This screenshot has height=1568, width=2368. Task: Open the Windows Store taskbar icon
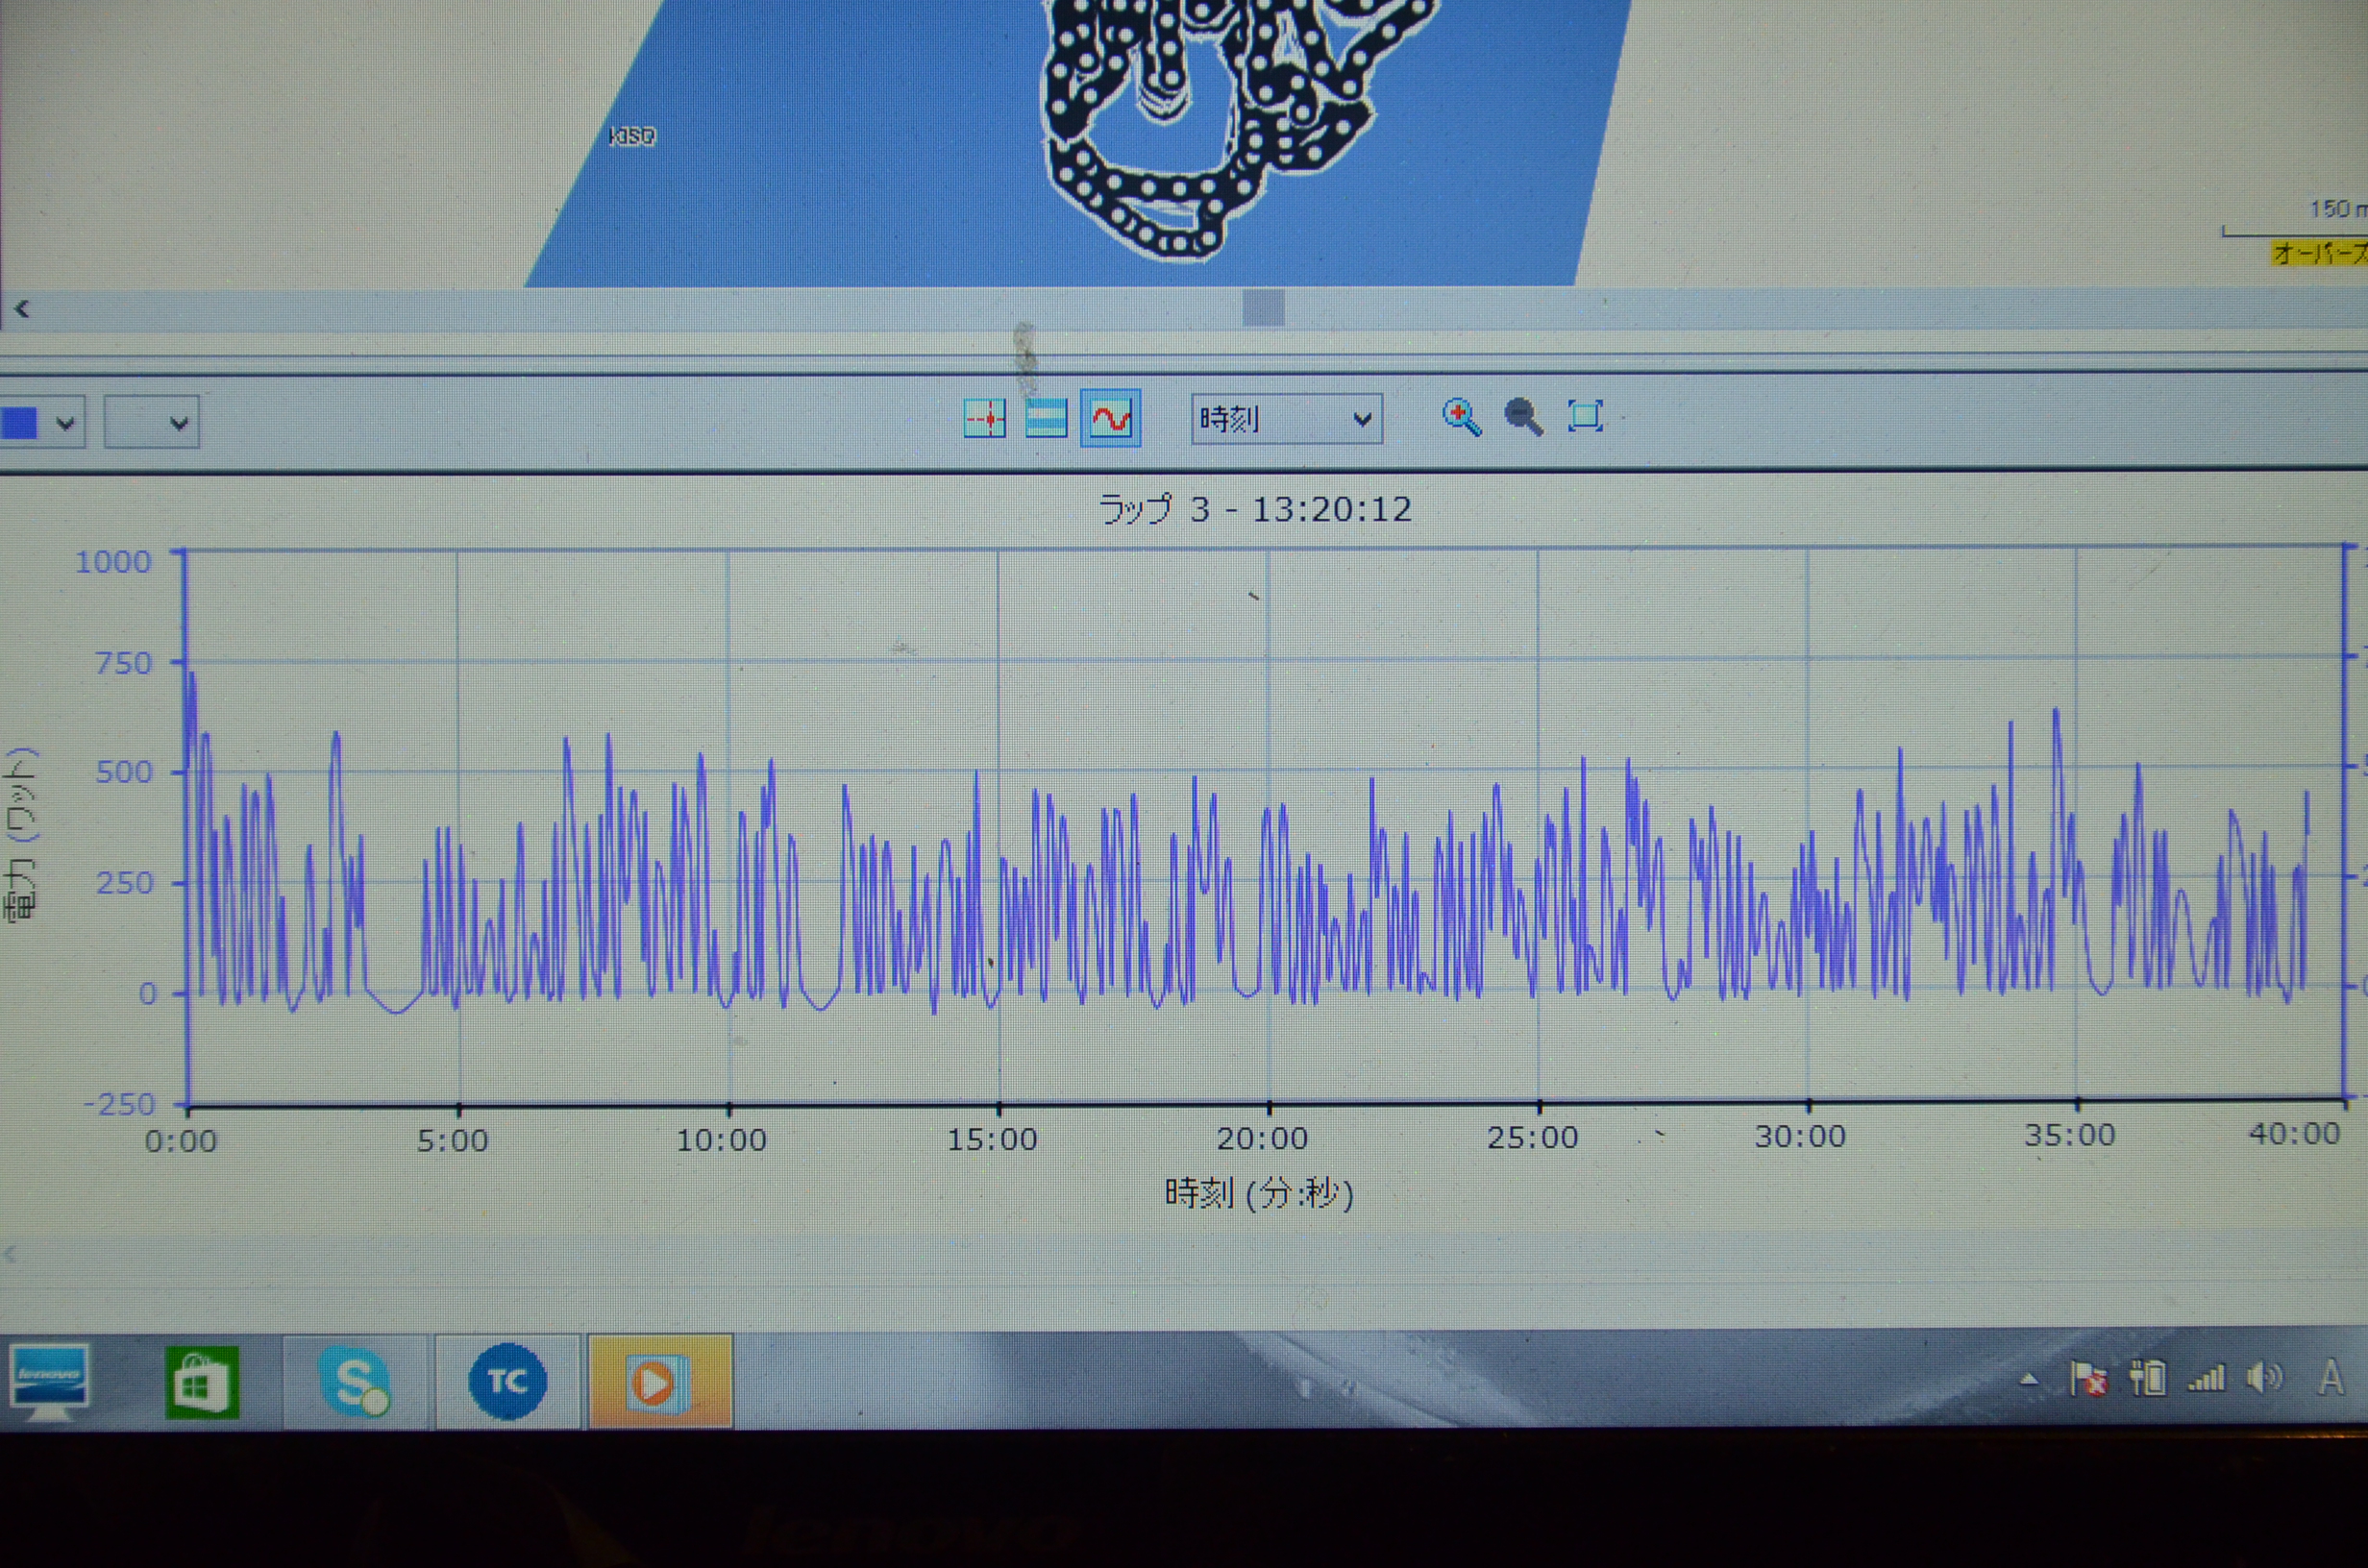202,1383
